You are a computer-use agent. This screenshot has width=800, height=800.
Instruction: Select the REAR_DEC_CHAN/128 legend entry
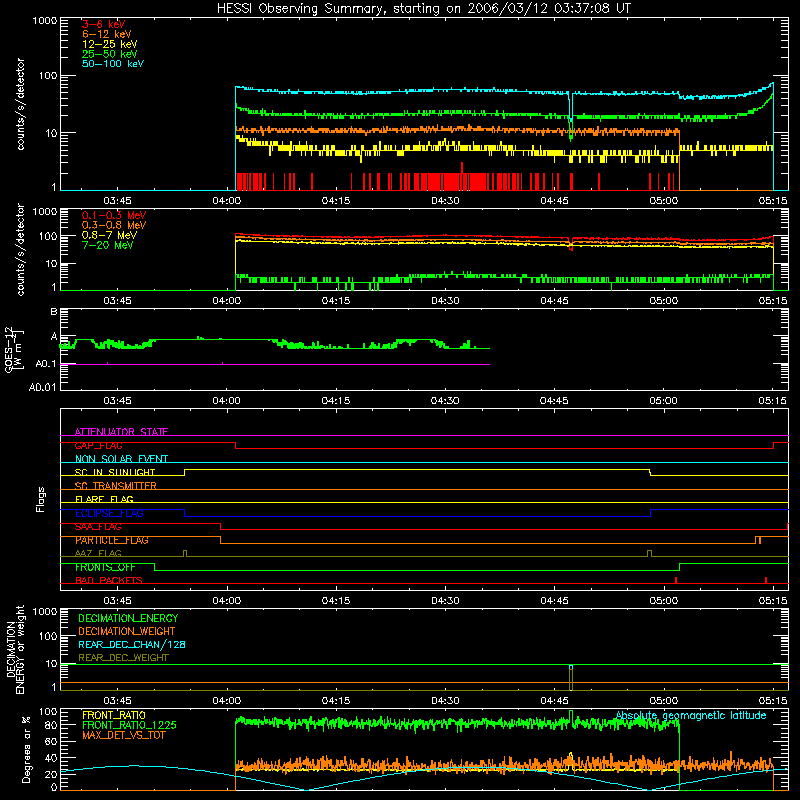coord(132,645)
